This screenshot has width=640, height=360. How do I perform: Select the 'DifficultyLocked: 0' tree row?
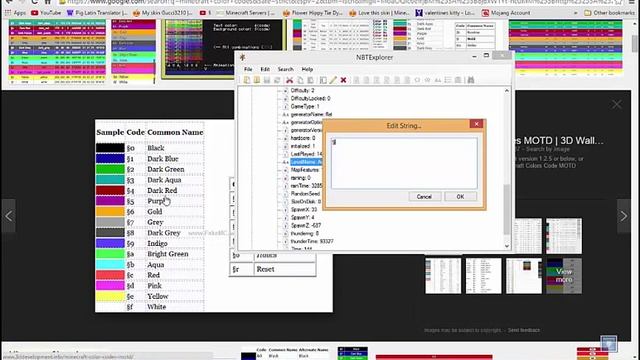pyautogui.click(x=311, y=98)
